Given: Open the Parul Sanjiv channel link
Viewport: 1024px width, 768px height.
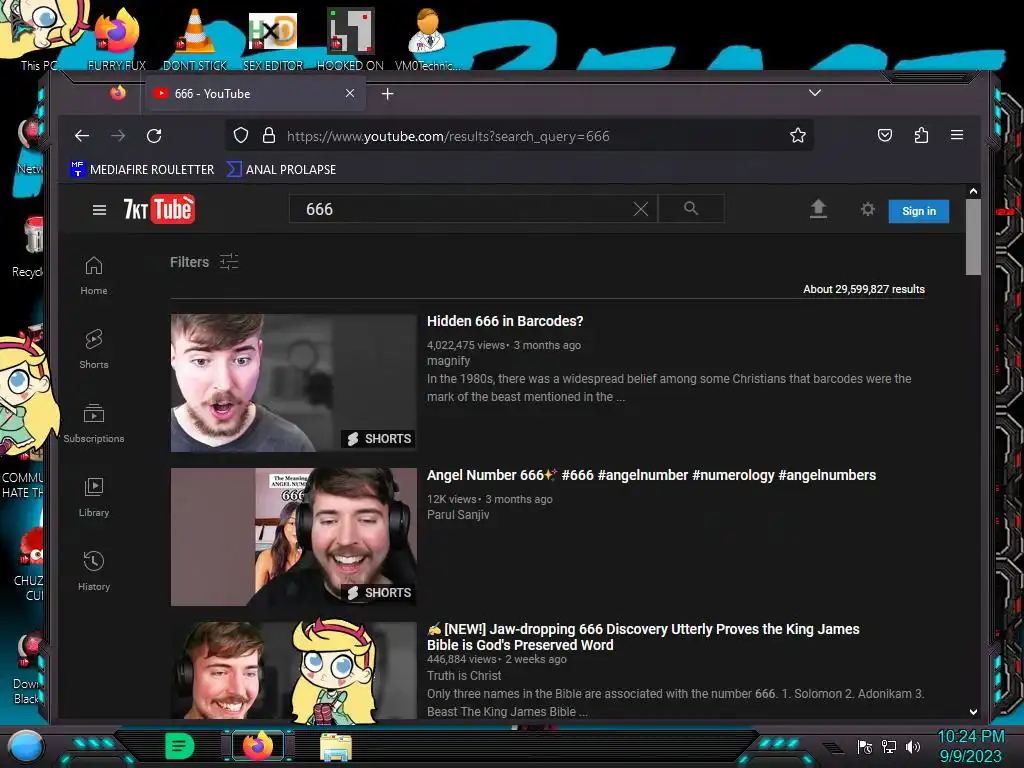Looking at the screenshot, I should click(x=458, y=515).
